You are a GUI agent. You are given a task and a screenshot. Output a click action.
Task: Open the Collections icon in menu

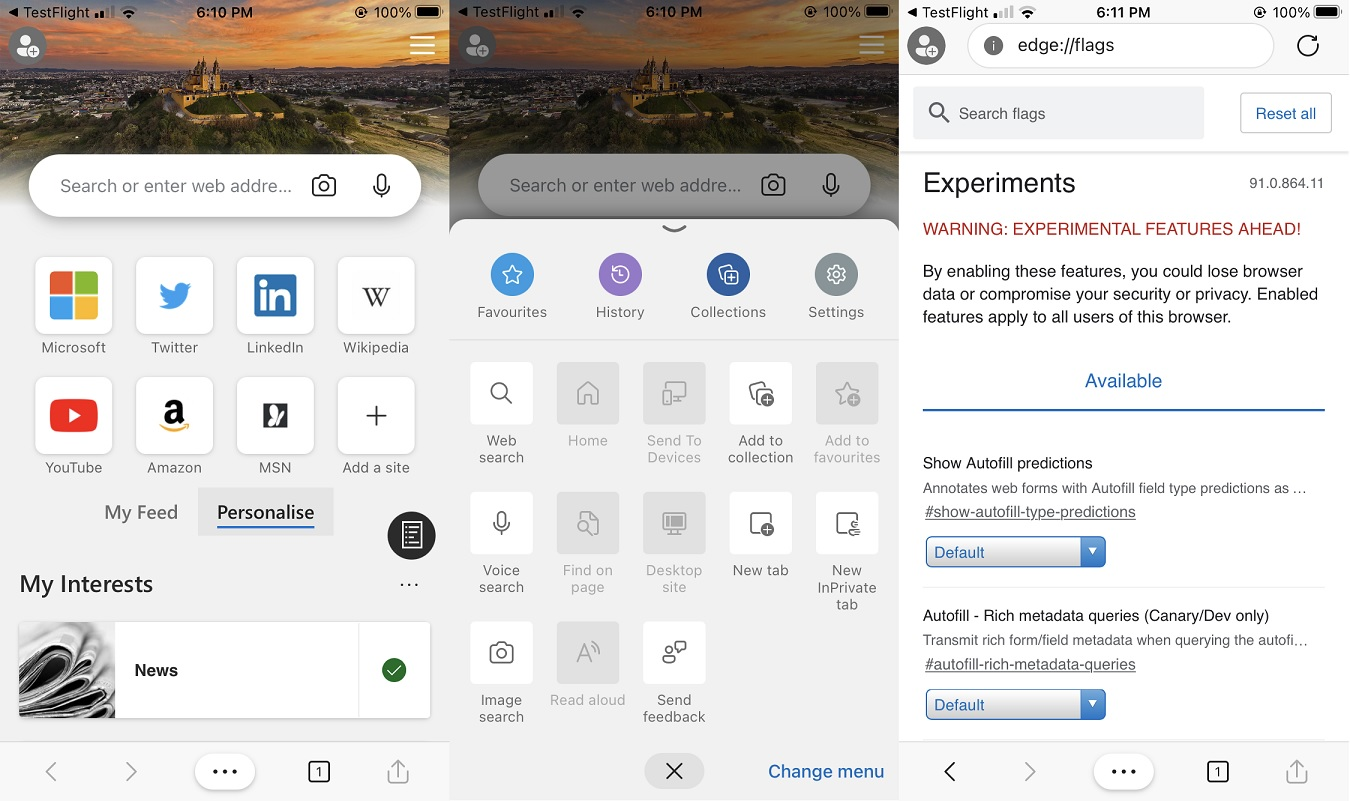(728, 274)
